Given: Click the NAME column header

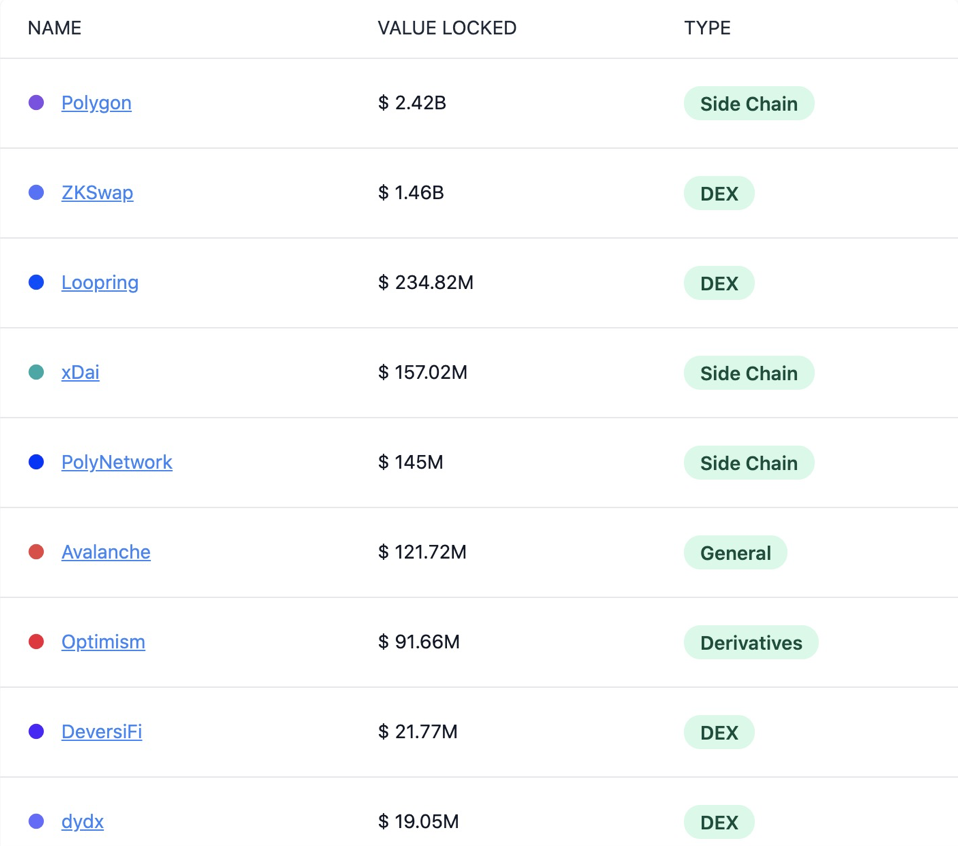Looking at the screenshot, I should pyautogui.click(x=54, y=28).
